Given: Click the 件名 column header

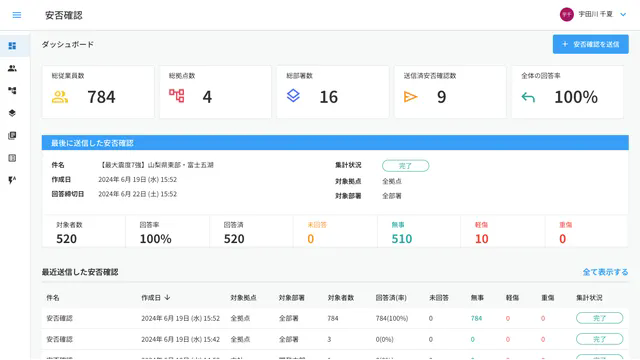Looking at the screenshot, I should tap(53, 298).
